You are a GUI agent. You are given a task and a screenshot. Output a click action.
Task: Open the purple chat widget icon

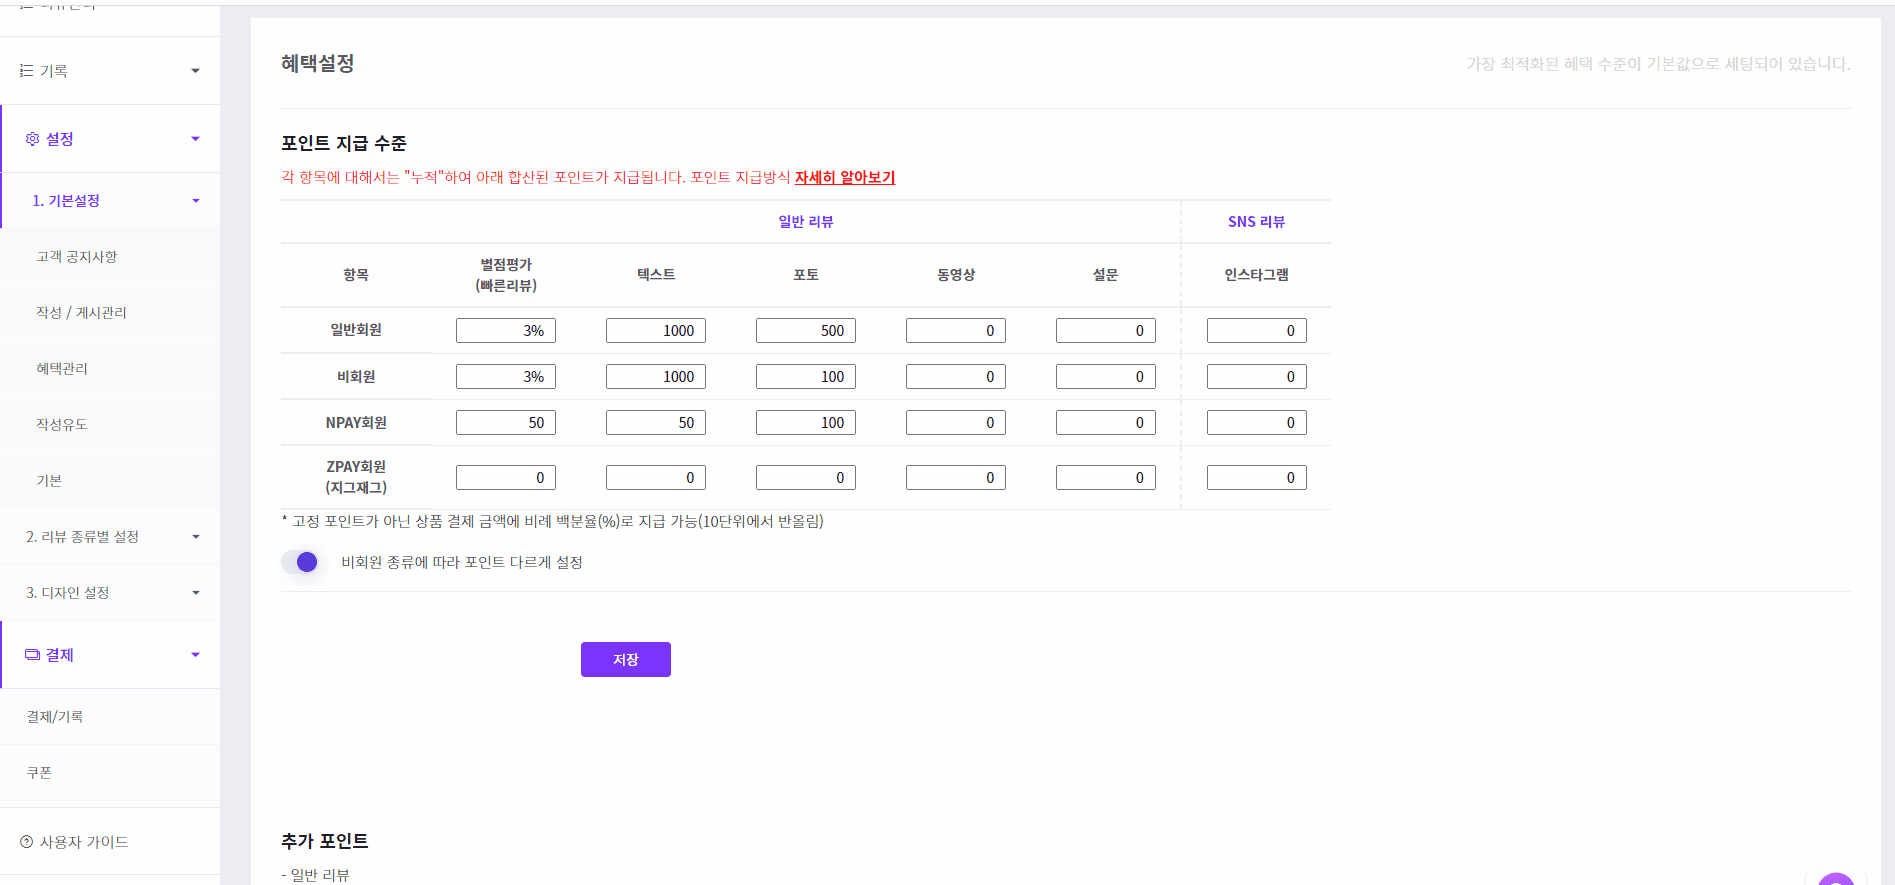click(1836, 879)
